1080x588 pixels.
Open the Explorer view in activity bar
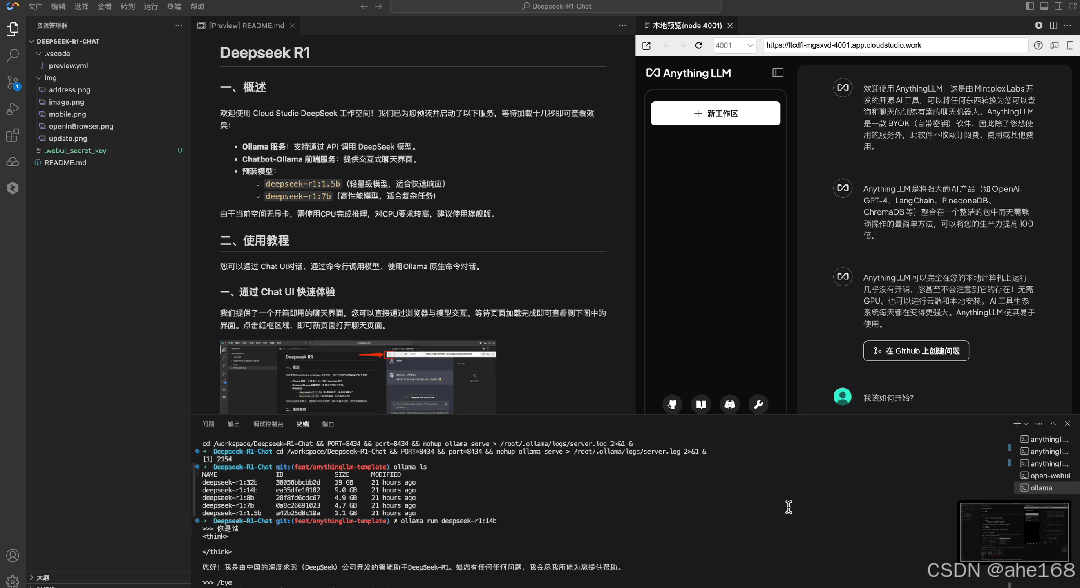pyautogui.click(x=12, y=28)
